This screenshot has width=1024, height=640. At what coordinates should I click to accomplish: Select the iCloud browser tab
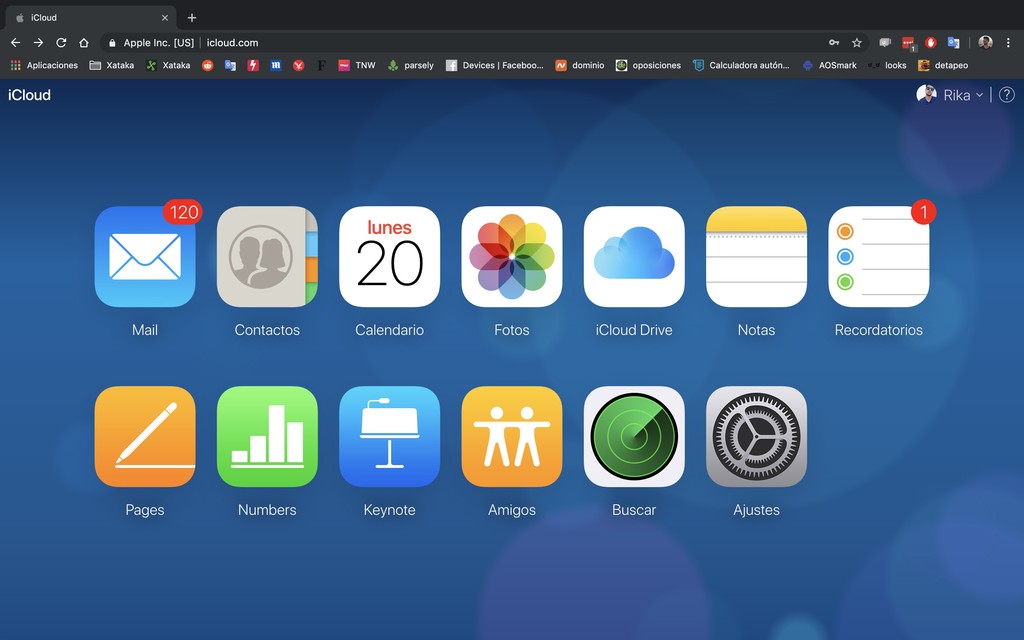(x=85, y=17)
